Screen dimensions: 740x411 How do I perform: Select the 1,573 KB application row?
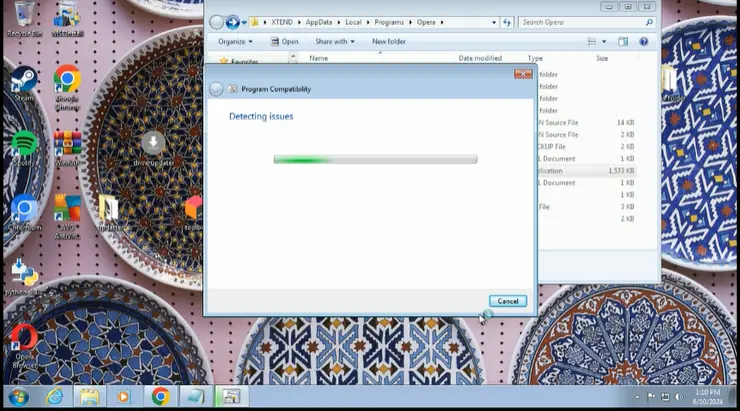point(587,171)
